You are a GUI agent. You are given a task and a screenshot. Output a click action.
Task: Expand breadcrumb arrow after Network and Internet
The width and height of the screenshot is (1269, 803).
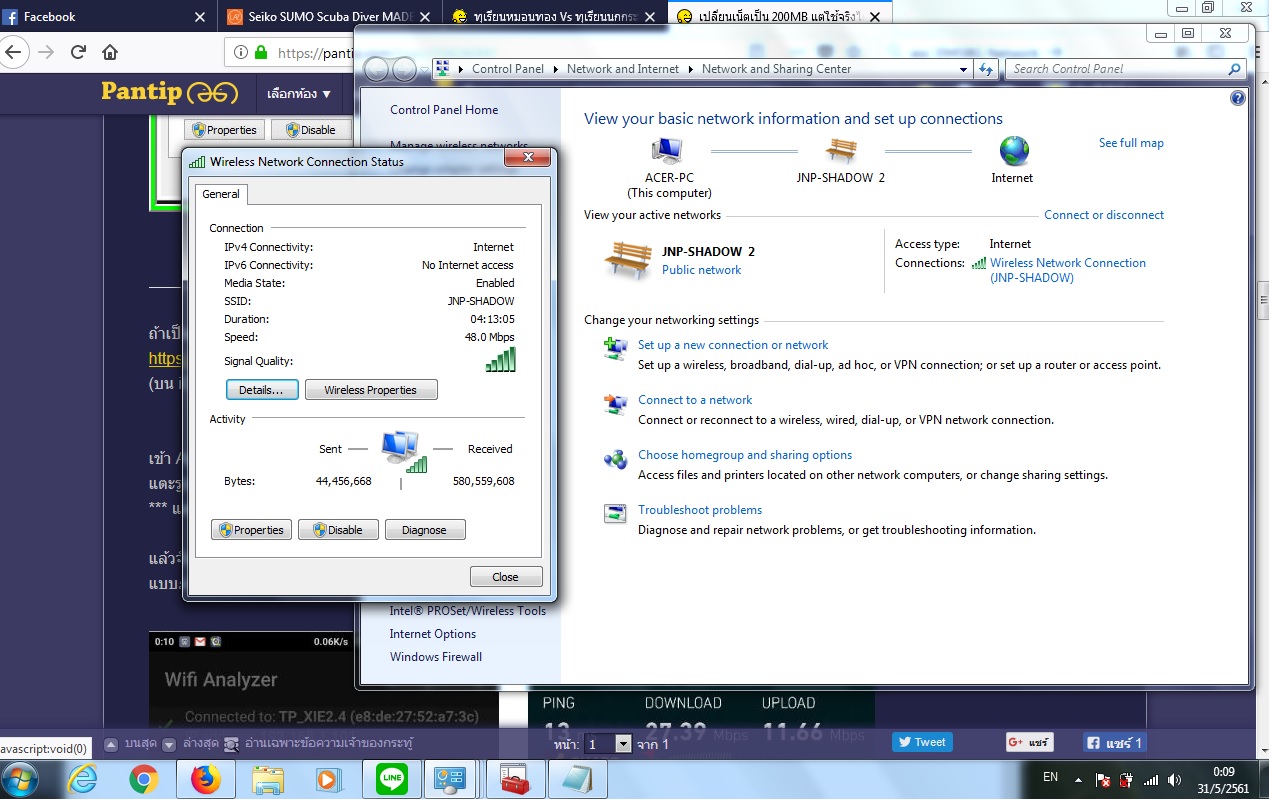(x=690, y=69)
